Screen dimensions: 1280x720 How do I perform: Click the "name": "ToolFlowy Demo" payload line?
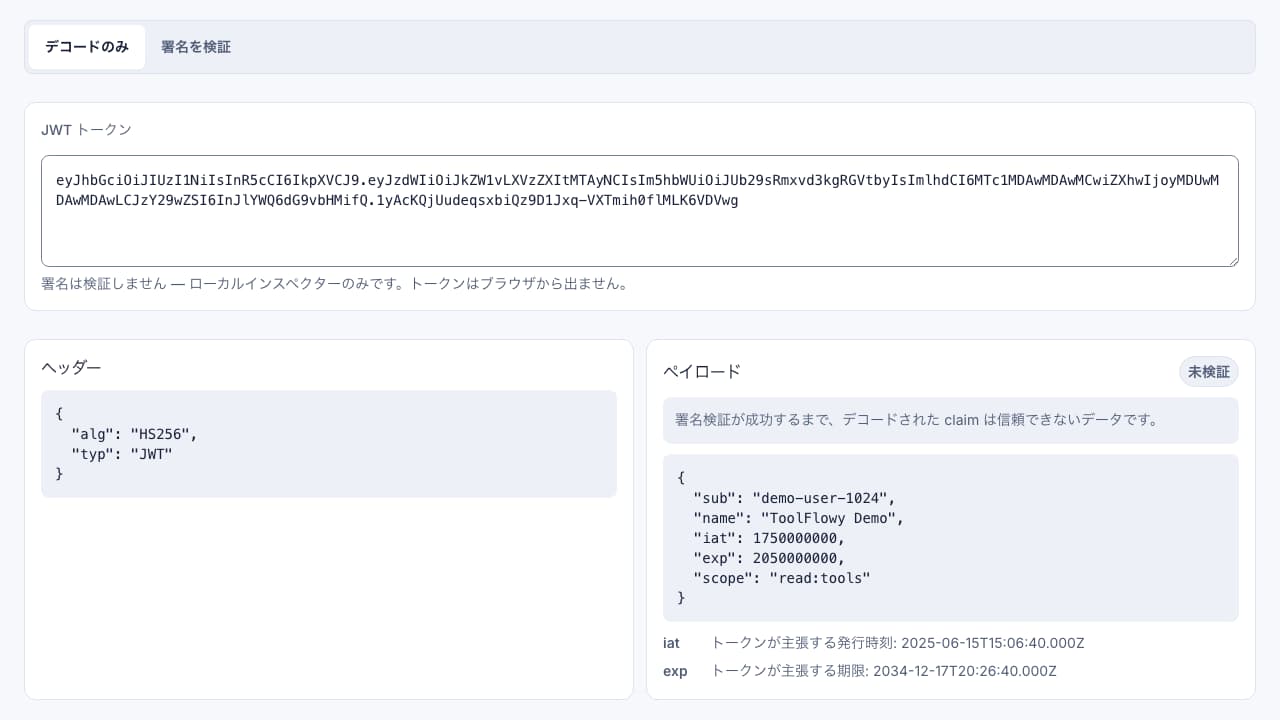(798, 518)
